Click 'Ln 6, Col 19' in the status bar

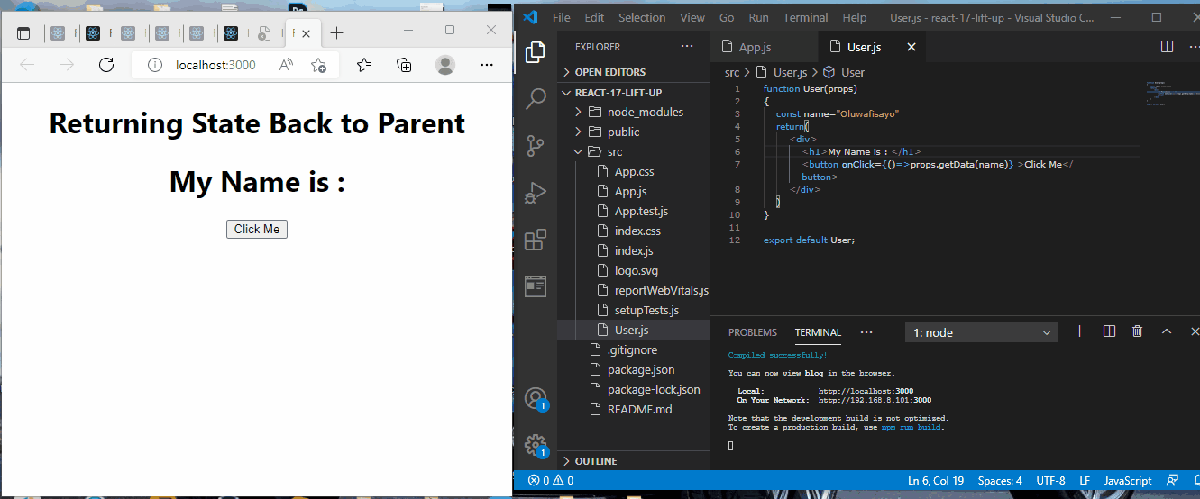tap(936, 481)
